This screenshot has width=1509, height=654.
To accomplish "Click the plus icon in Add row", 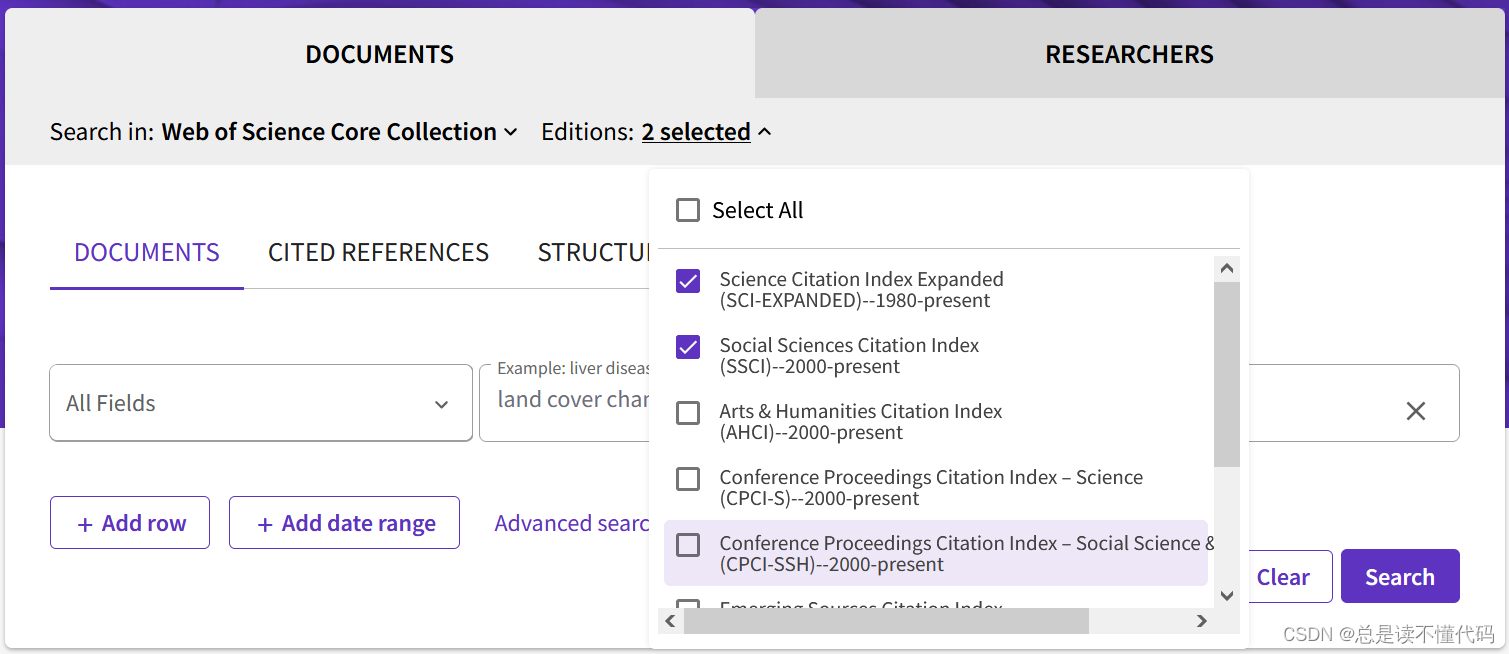I will (x=85, y=525).
